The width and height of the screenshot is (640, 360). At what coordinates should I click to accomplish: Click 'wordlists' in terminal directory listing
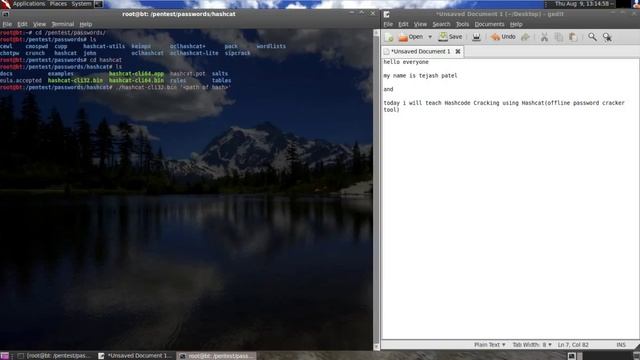pyautogui.click(x=271, y=46)
